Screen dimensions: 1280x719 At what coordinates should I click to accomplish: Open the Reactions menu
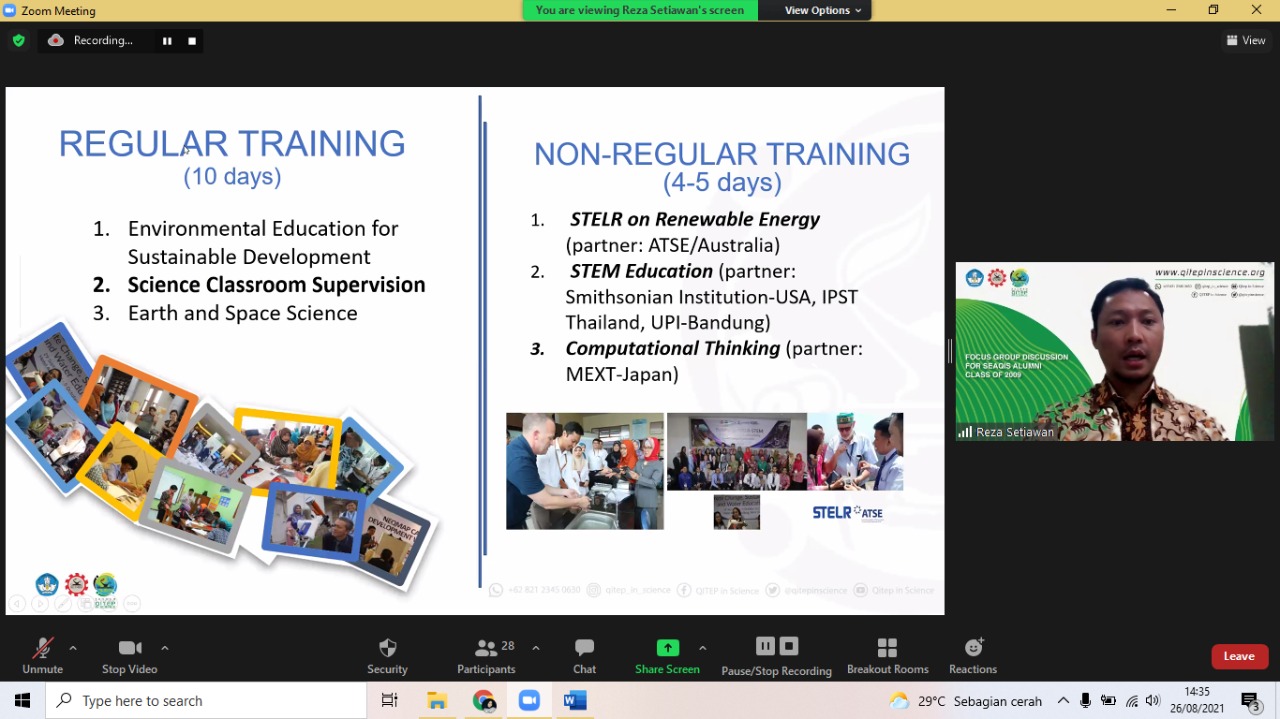973,655
